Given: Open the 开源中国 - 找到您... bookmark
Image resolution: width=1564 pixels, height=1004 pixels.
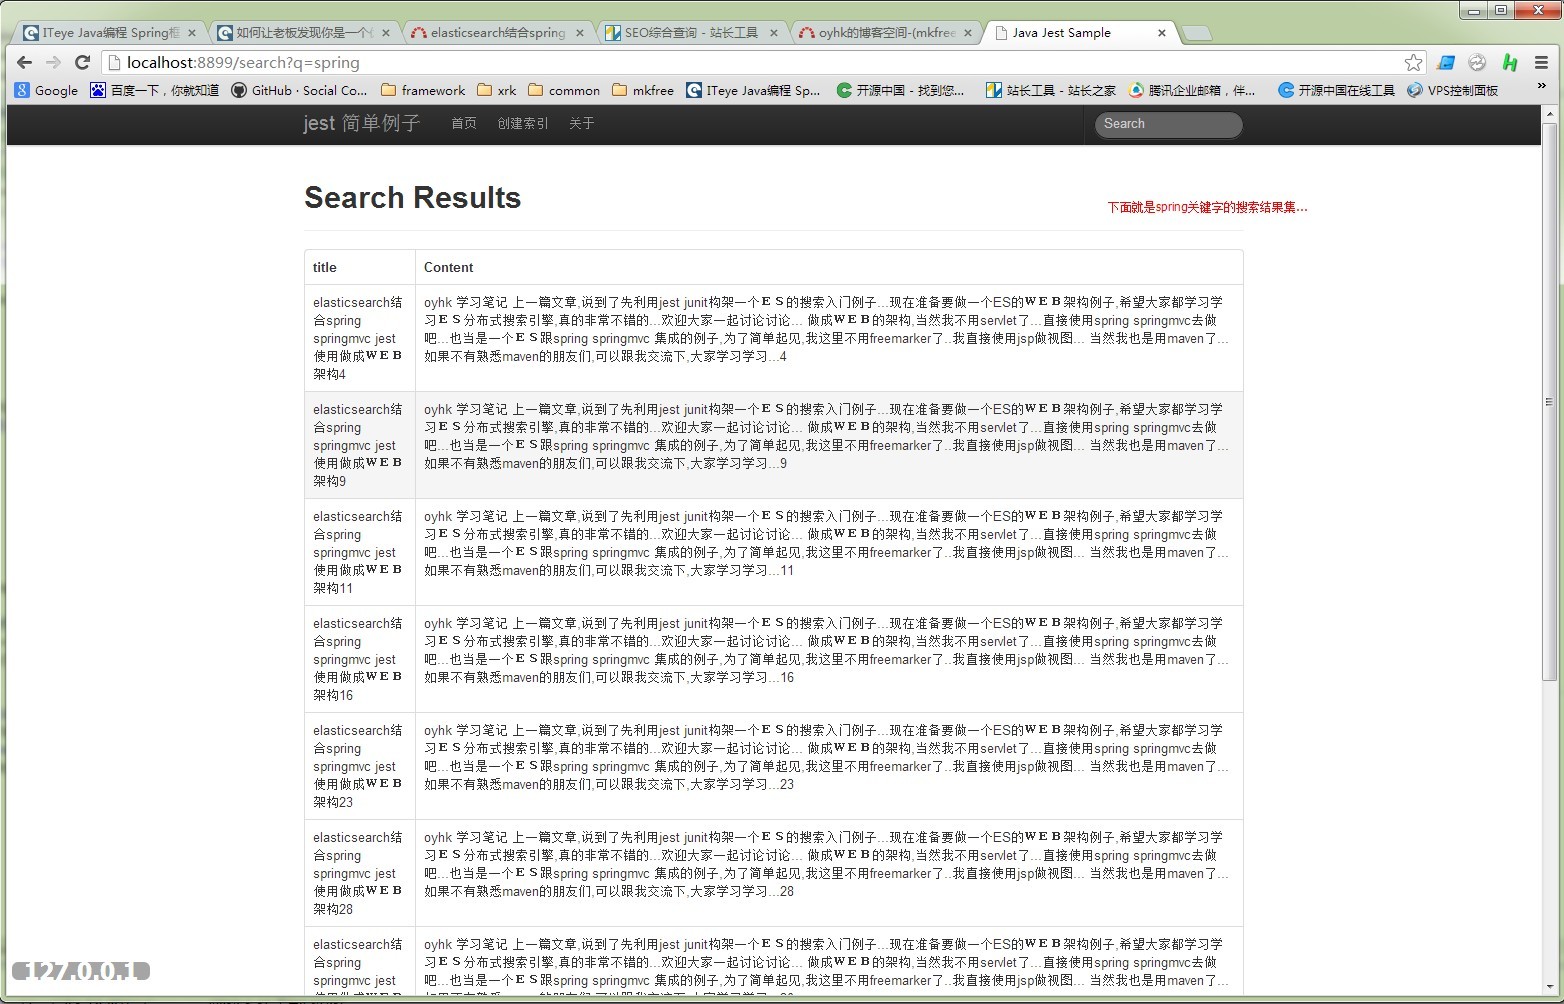Looking at the screenshot, I should [x=900, y=90].
